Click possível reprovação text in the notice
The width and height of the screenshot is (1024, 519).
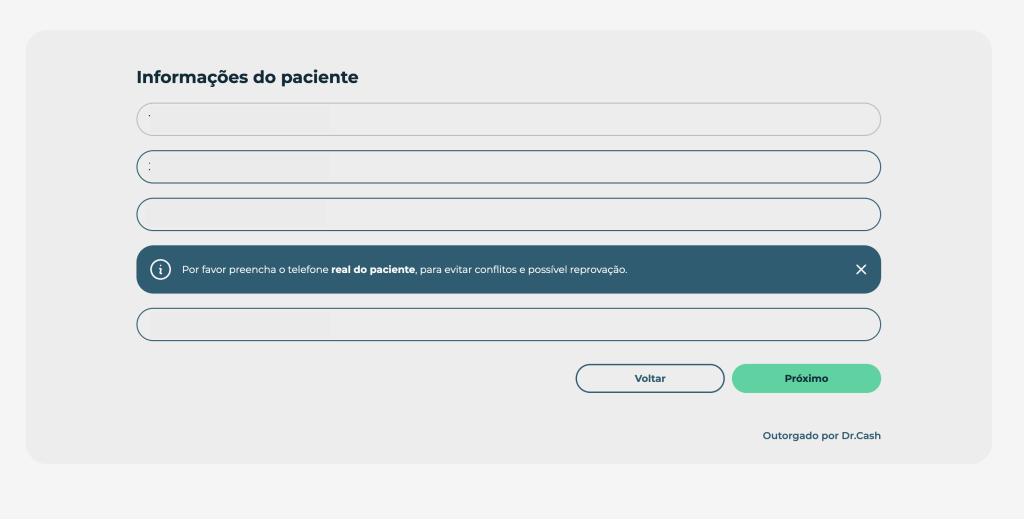pos(577,270)
